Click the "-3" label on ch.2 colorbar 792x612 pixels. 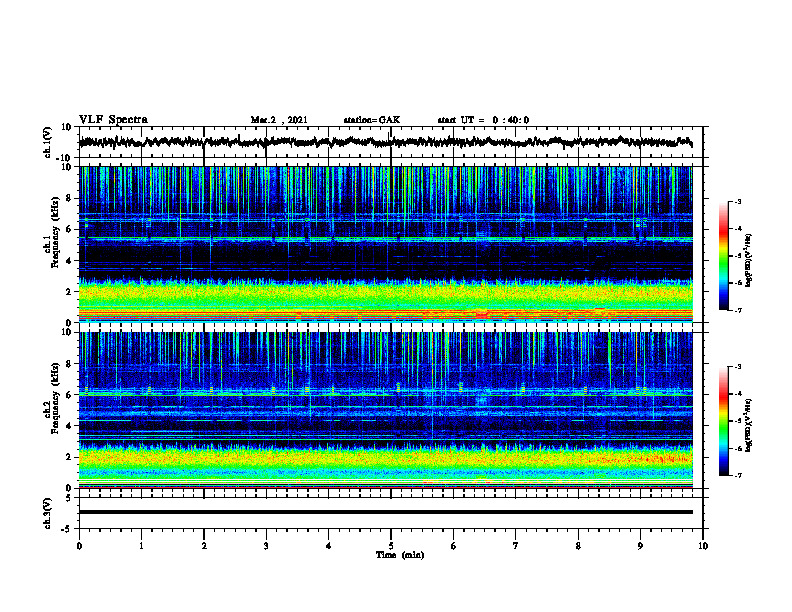pyautogui.click(x=738, y=367)
